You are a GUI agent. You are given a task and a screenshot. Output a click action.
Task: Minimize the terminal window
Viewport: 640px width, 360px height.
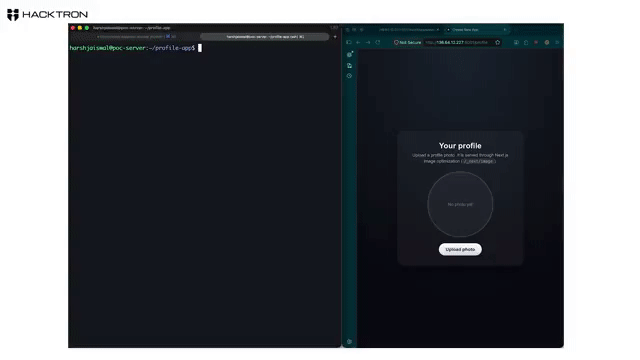pos(80,28)
